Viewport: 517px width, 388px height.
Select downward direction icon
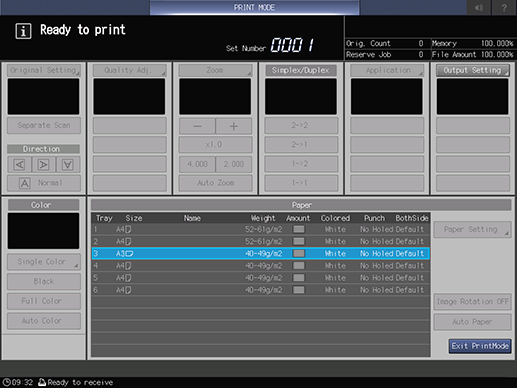(x=68, y=164)
